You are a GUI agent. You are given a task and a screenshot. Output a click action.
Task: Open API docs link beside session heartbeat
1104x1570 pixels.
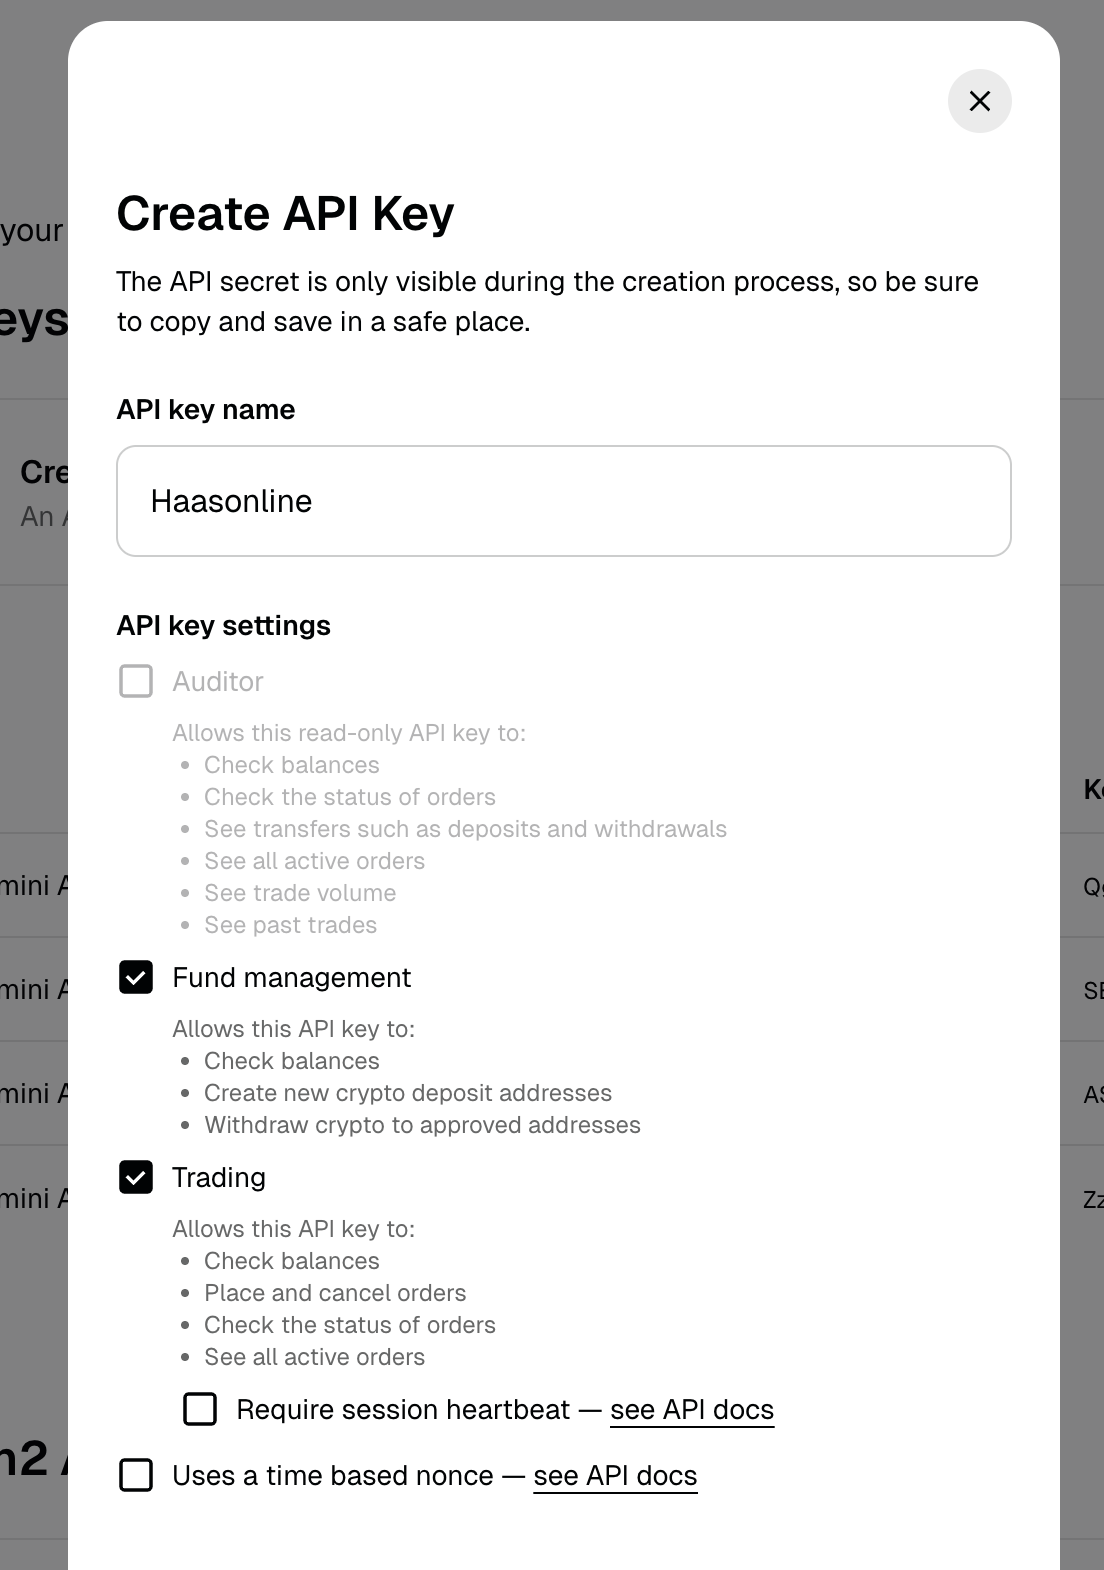691,1410
